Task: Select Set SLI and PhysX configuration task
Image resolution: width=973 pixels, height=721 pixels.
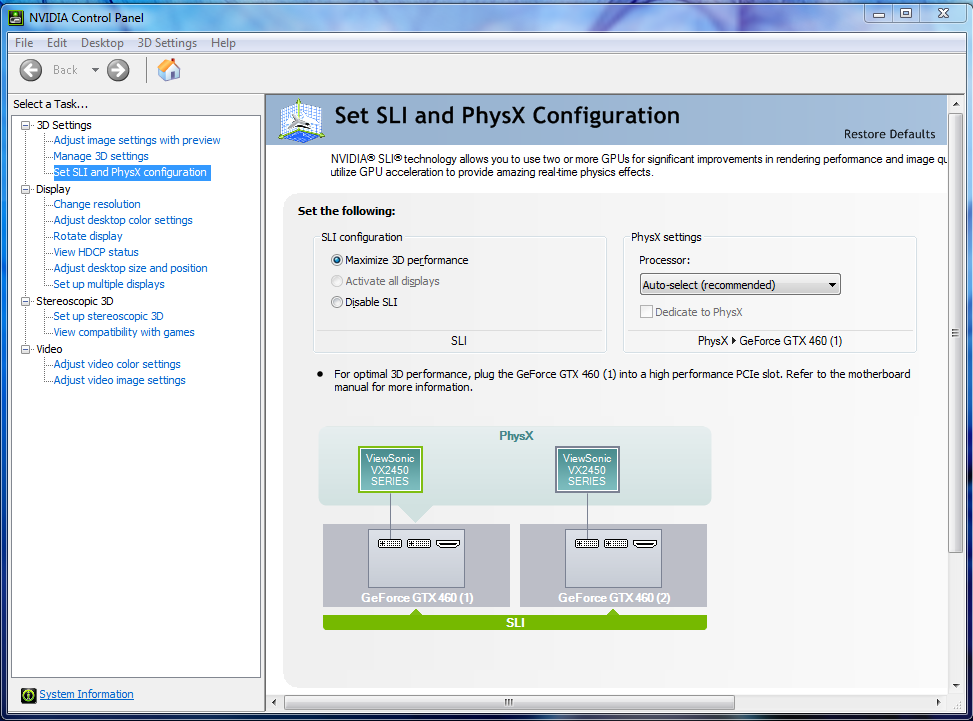Action: (x=130, y=172)
